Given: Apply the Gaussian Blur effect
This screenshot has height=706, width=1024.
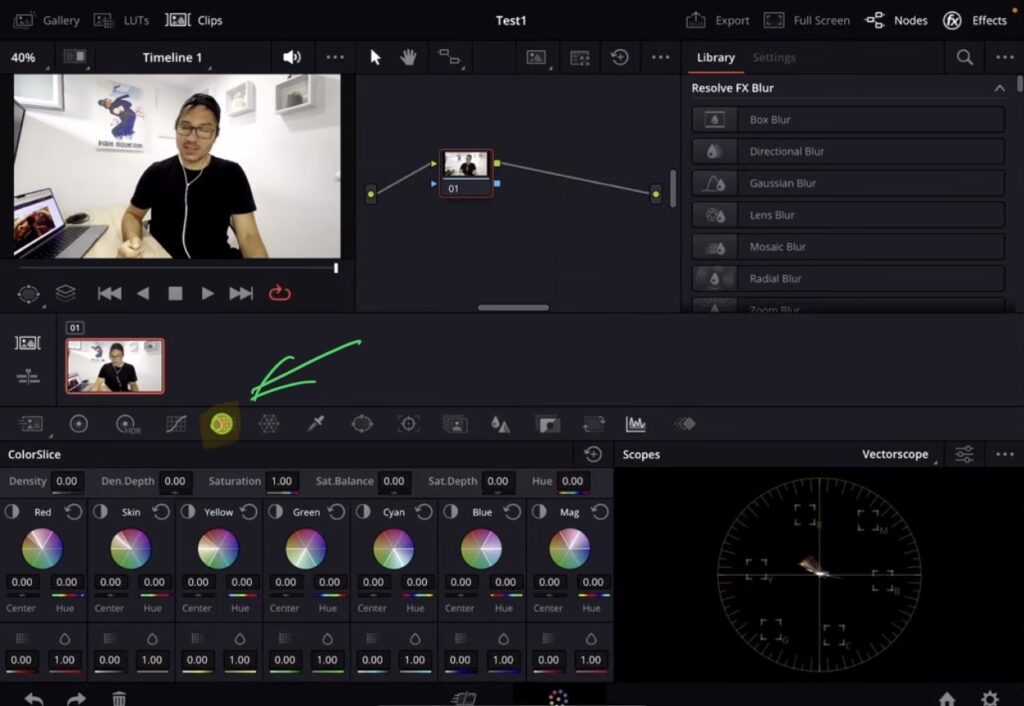Looking at the screenshot, I should (x=847, y=182).
